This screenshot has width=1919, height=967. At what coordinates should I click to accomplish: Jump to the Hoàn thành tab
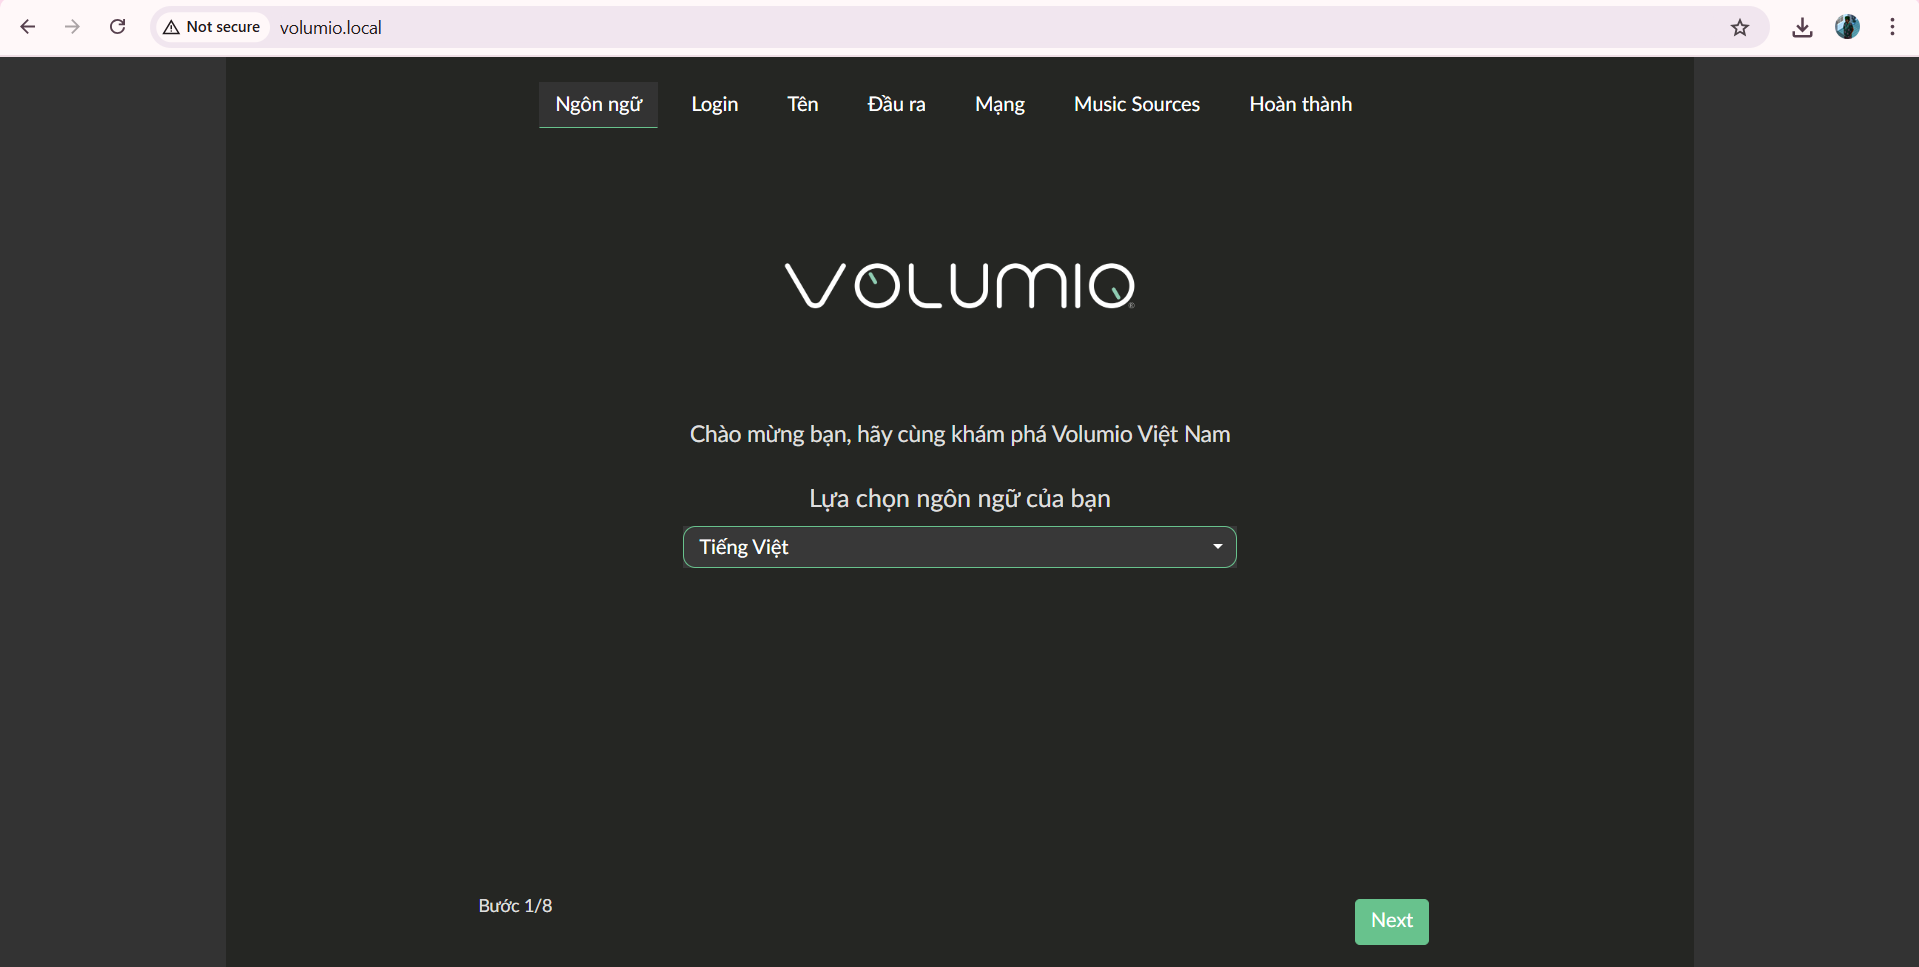pyautogui.click(x=1301, y=104)
